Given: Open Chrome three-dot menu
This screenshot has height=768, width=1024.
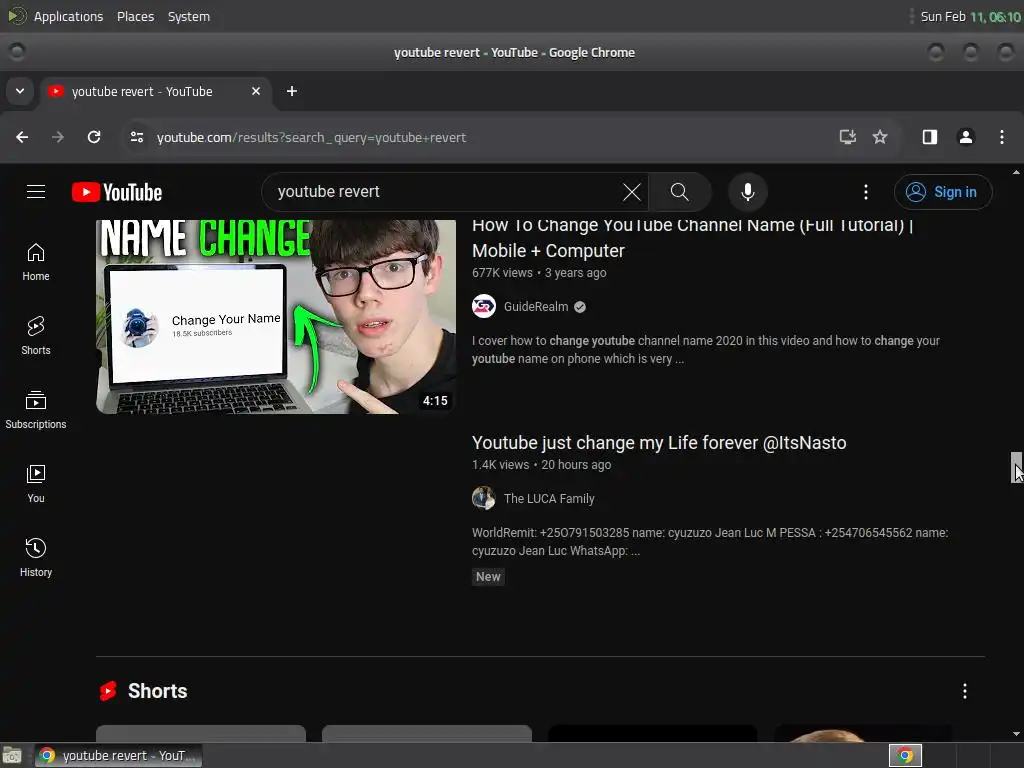Looking at the screenshot, I should 1002,137.
